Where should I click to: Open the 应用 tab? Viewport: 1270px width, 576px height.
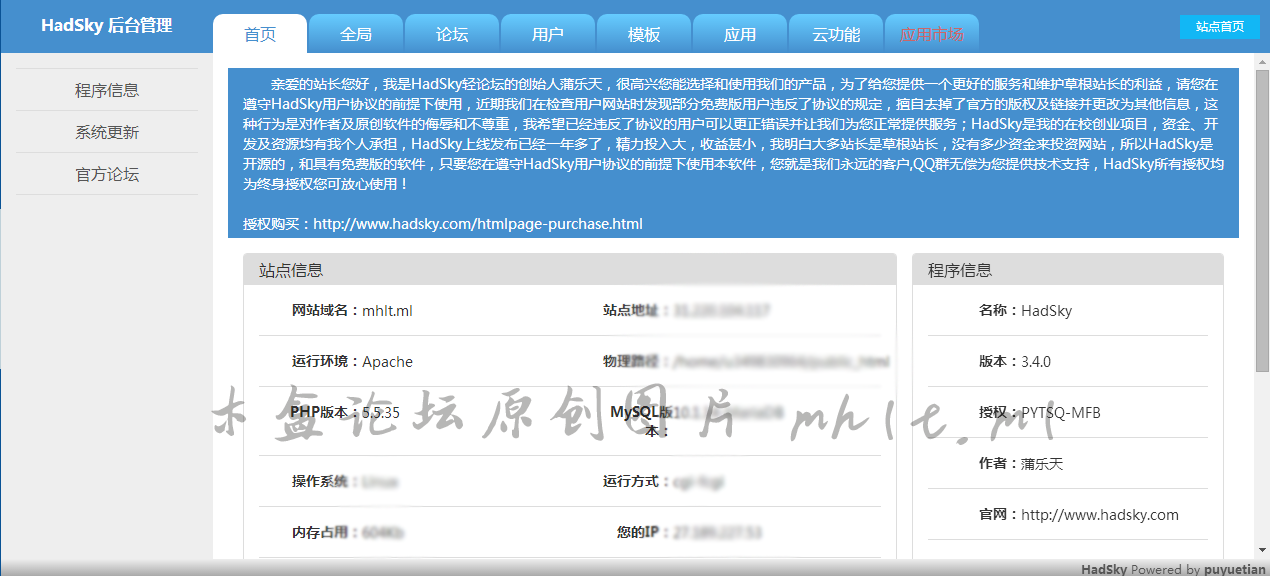740,34
